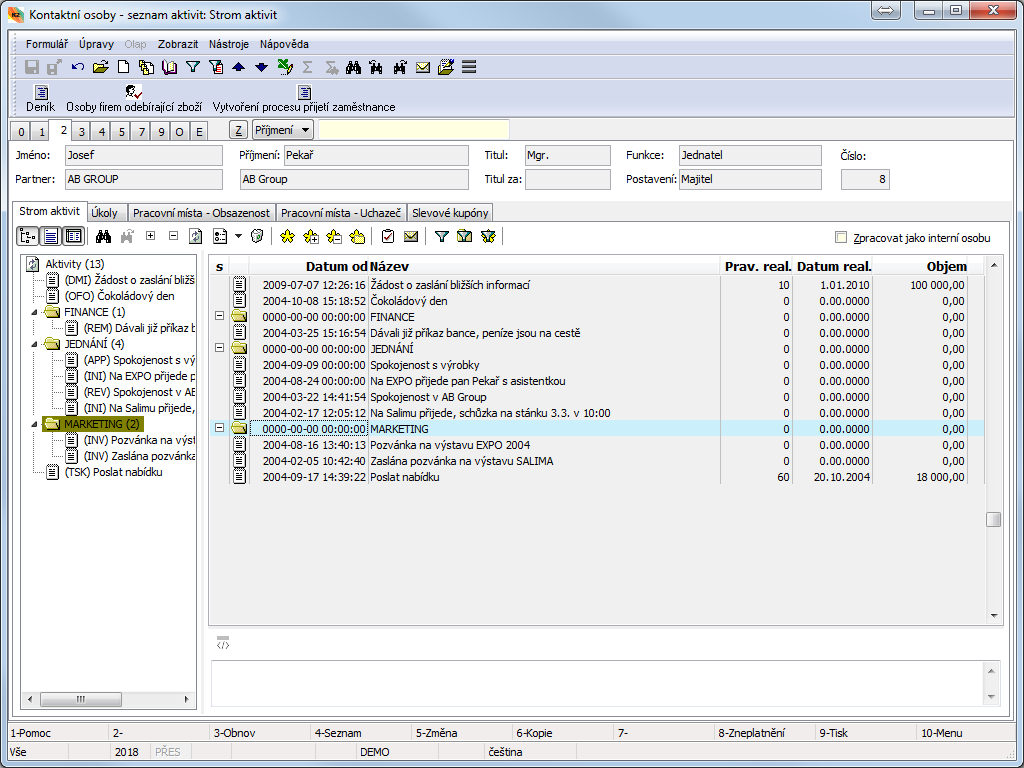Collapse the MARKETING folder in the tree
The image size is (1024, 768).
[x=36, y=424]
